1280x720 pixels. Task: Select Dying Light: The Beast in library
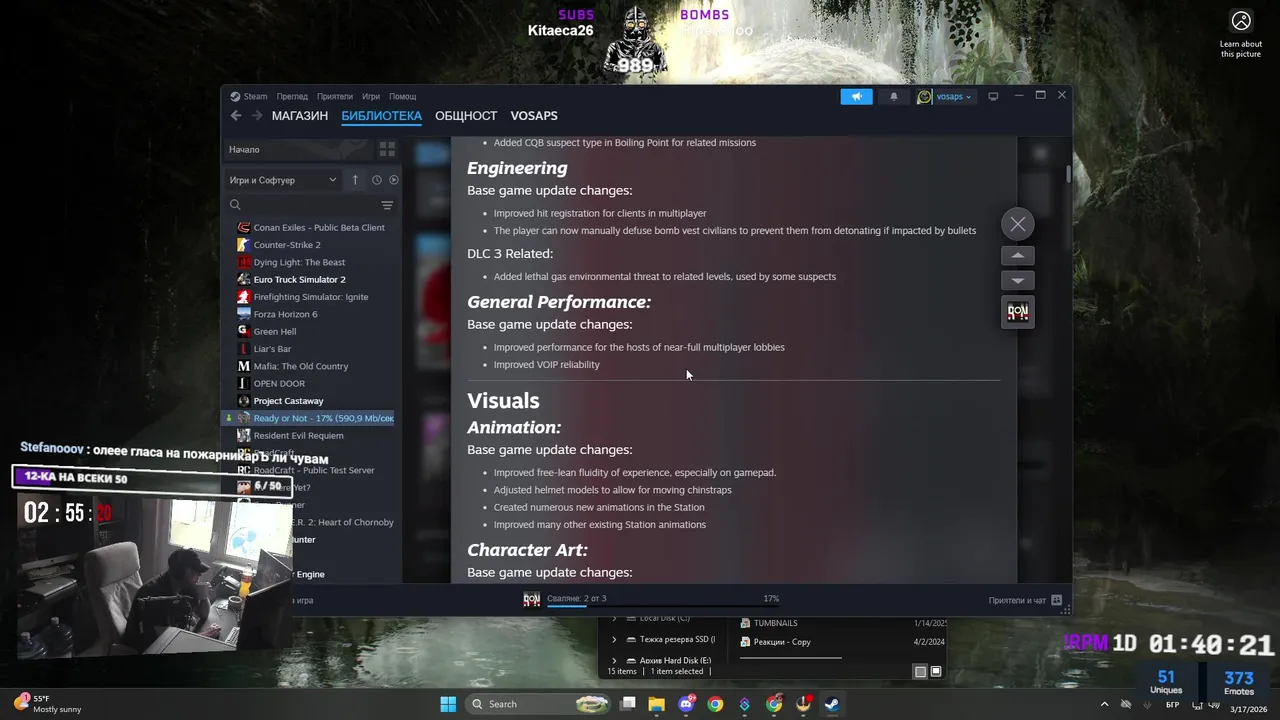pyautogui.click(x=299, y=262)
